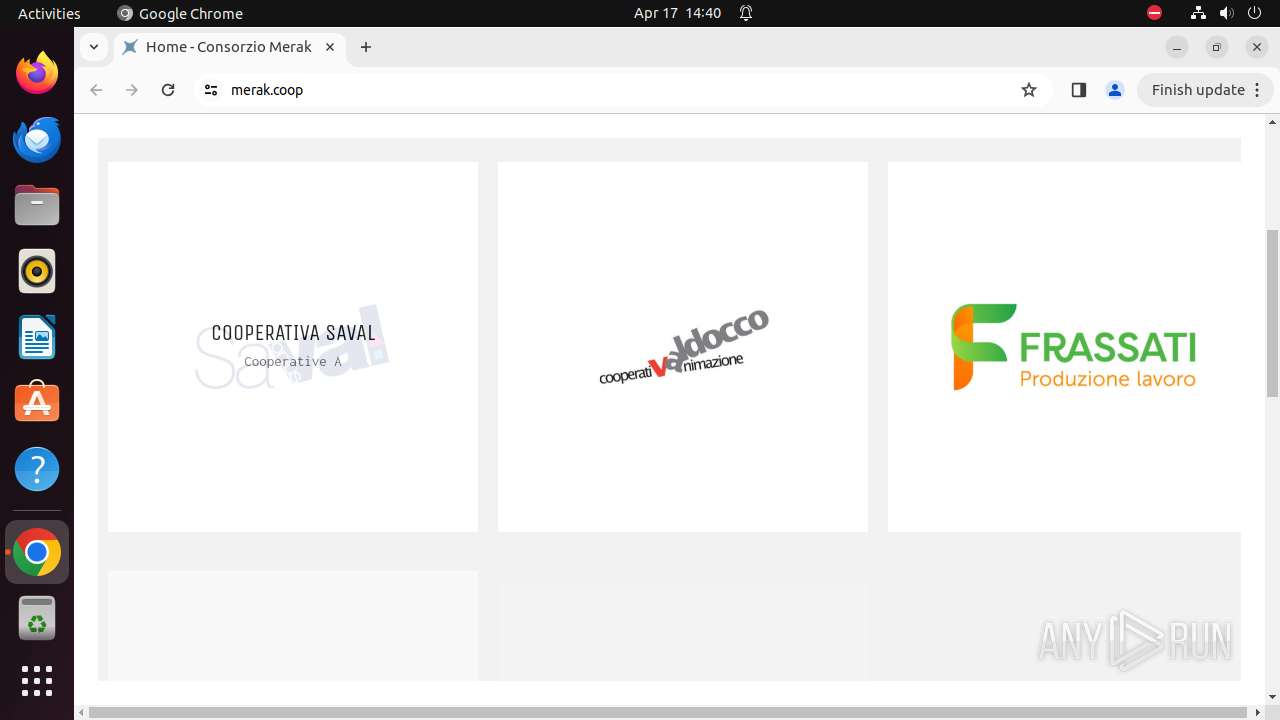Show the applications grid
Viewport: 1280px width, 720px height.
(37, 681)
